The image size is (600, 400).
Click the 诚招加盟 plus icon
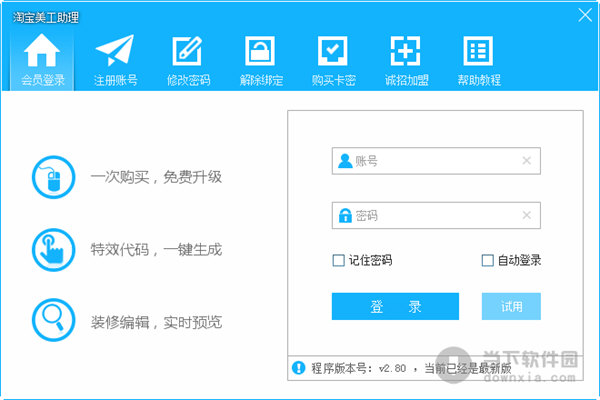pyautogui.click(x=405, y=52)
